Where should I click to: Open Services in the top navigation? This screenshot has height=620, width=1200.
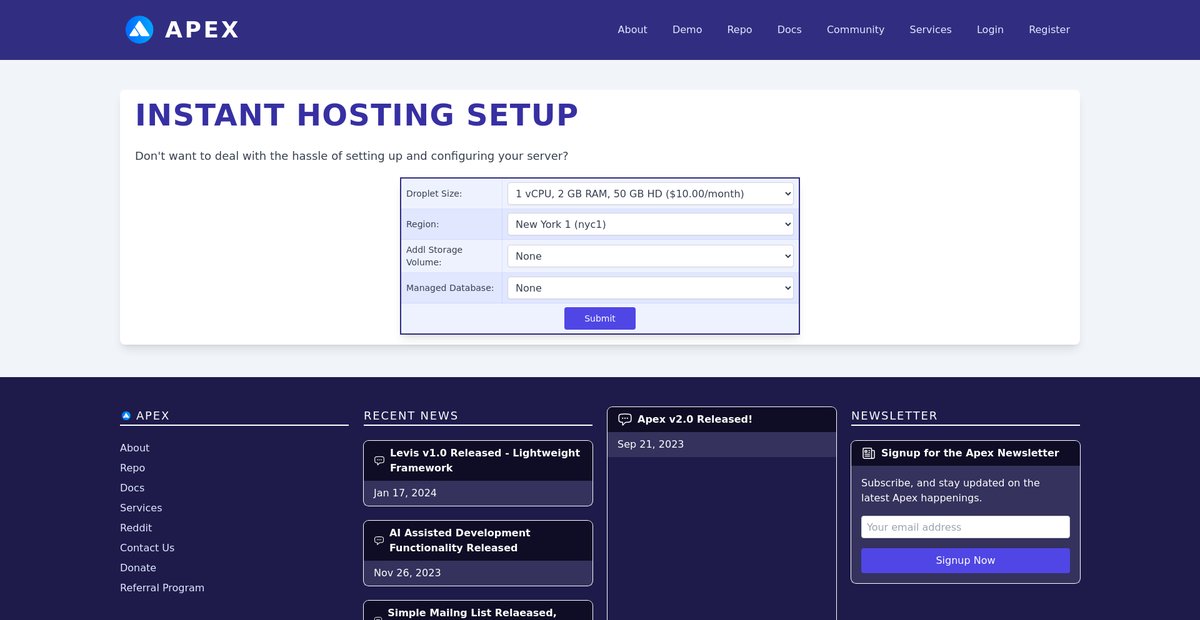click(x=930, y=30)
